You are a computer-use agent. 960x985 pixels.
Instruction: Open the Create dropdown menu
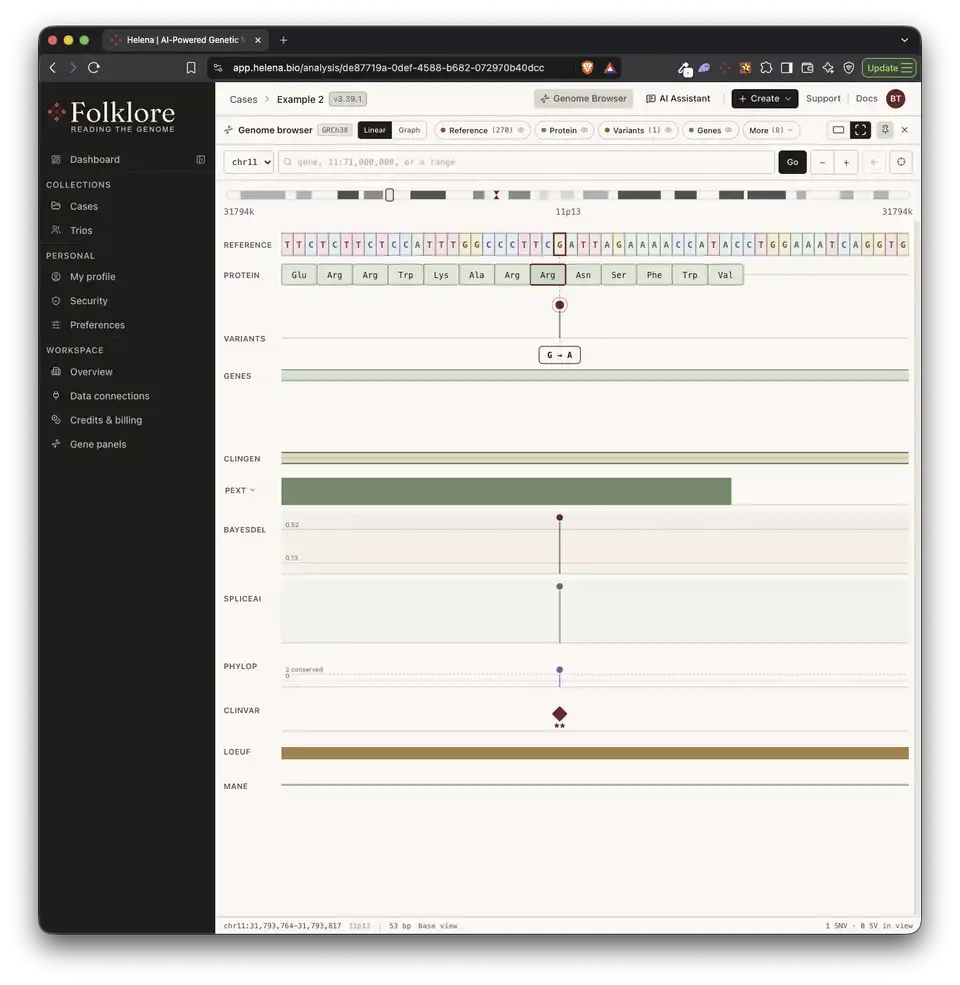(765, 99)
